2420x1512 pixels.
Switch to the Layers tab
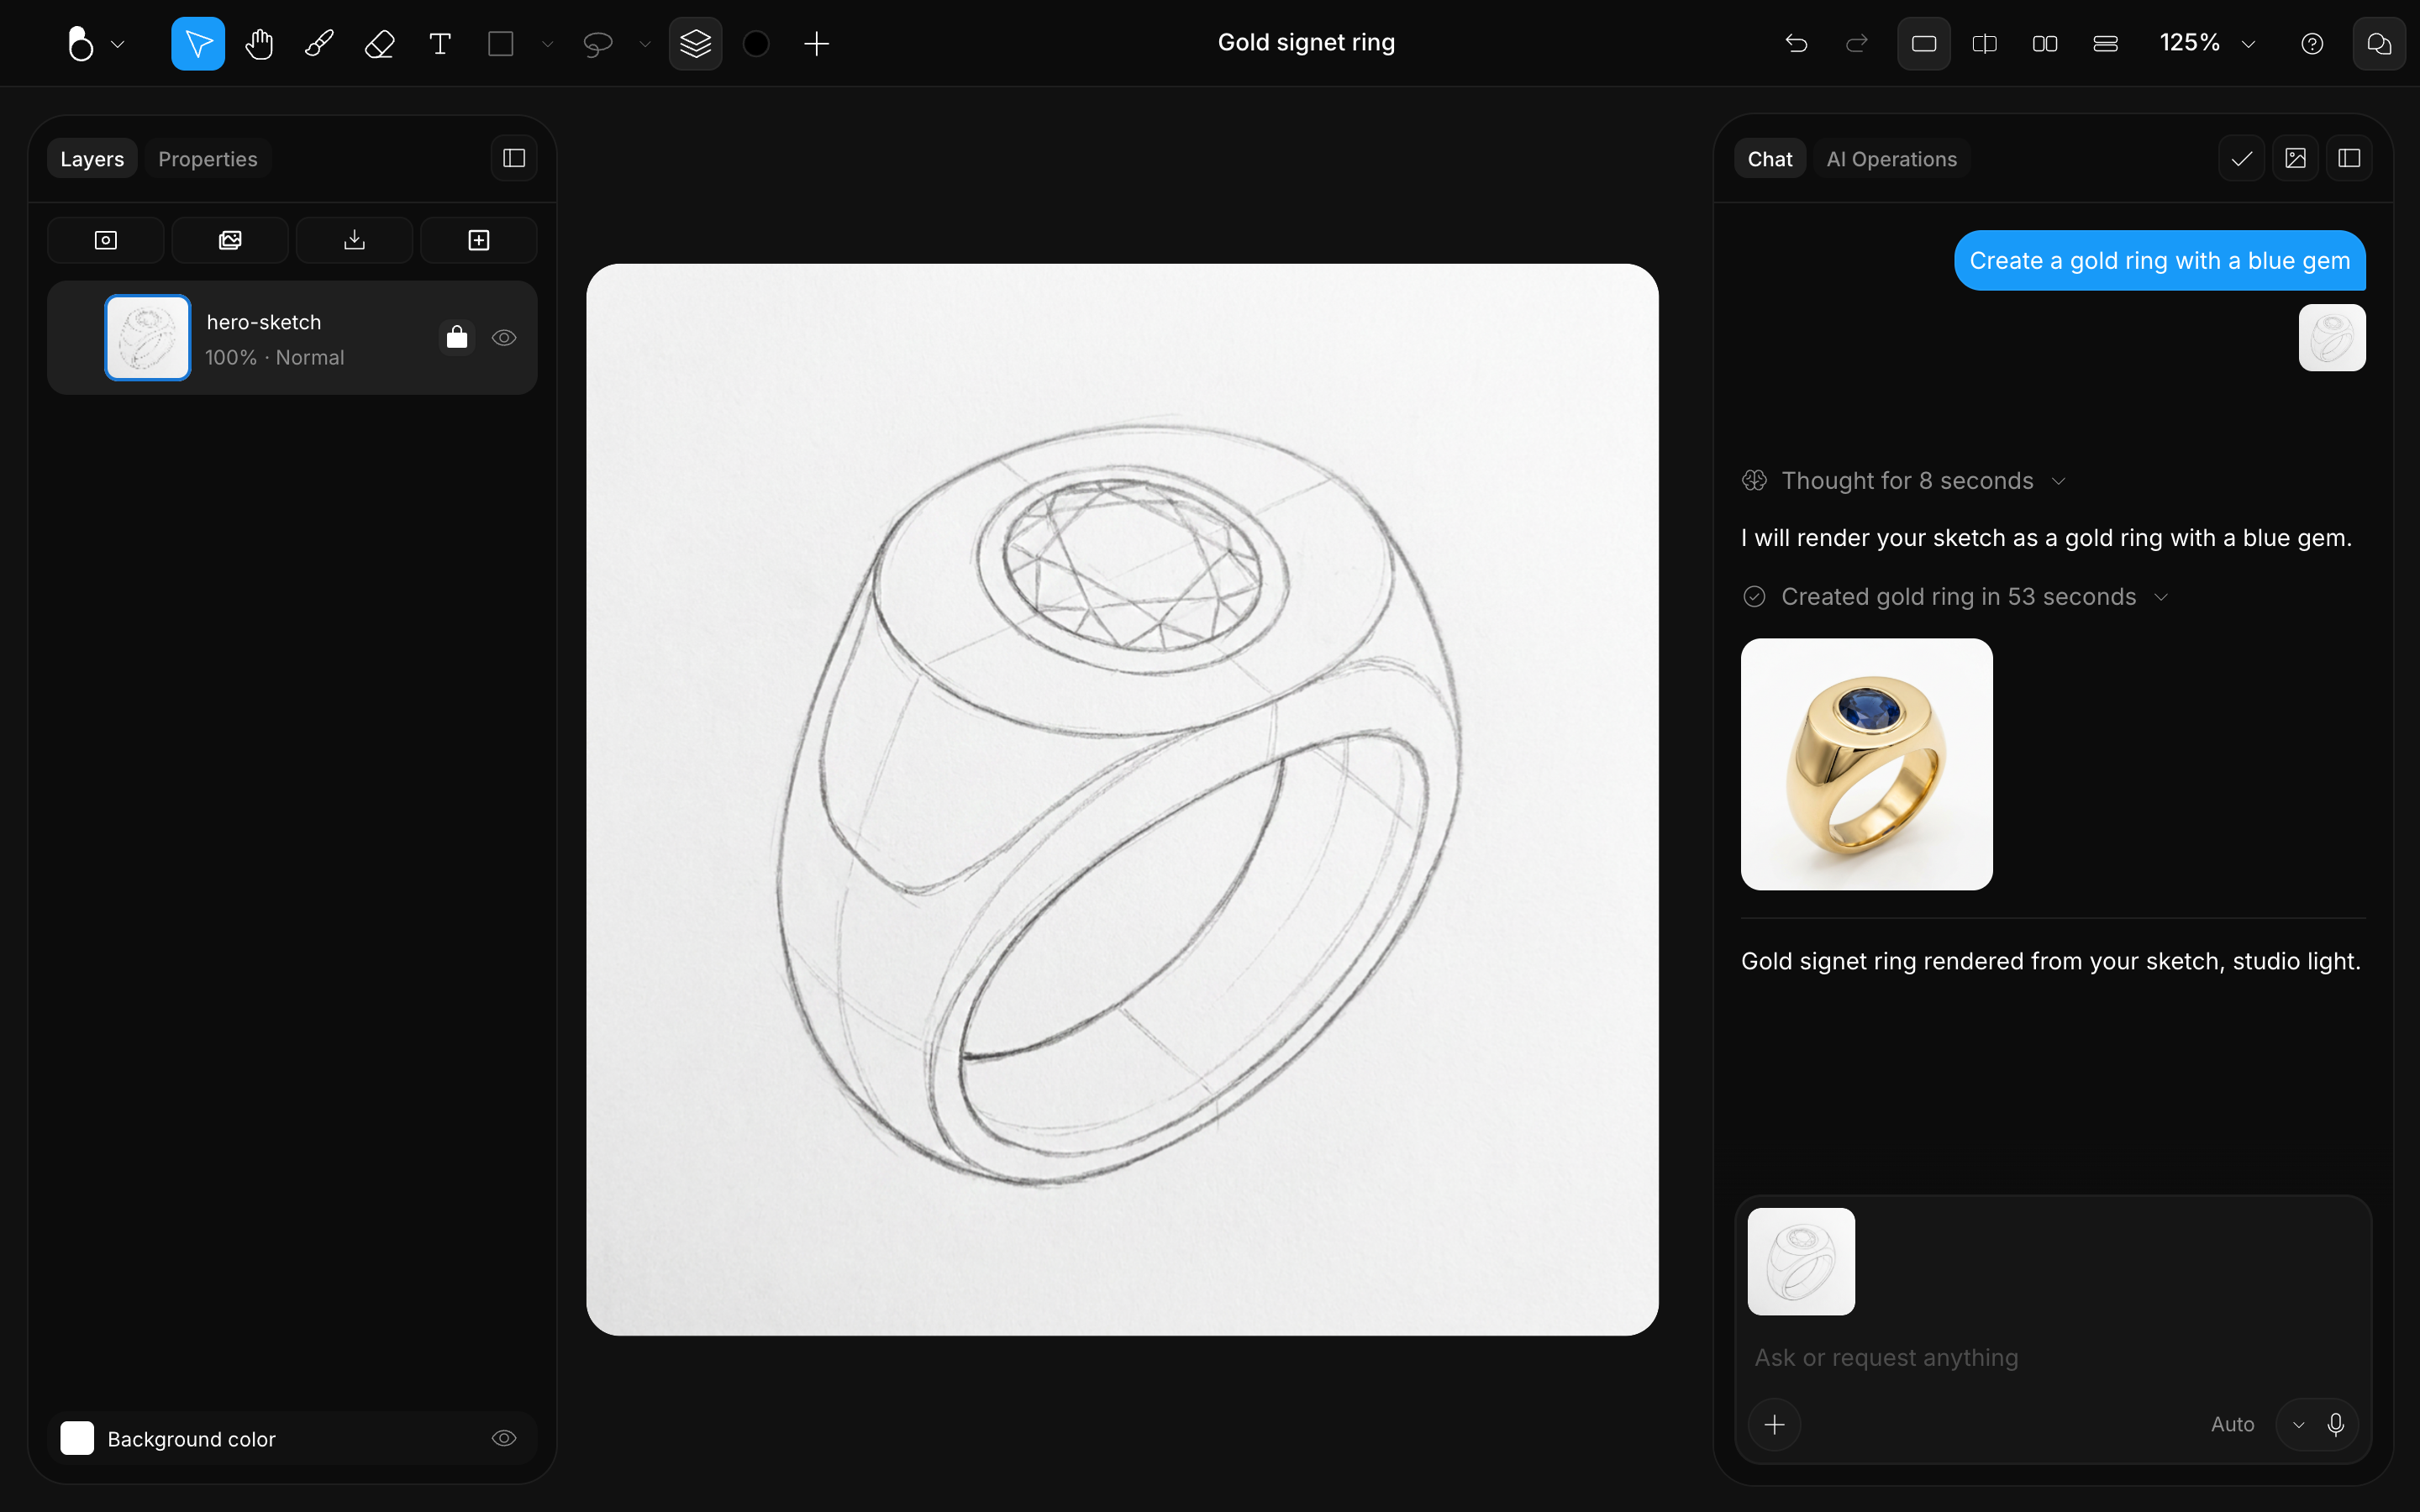tap(92, 159)
